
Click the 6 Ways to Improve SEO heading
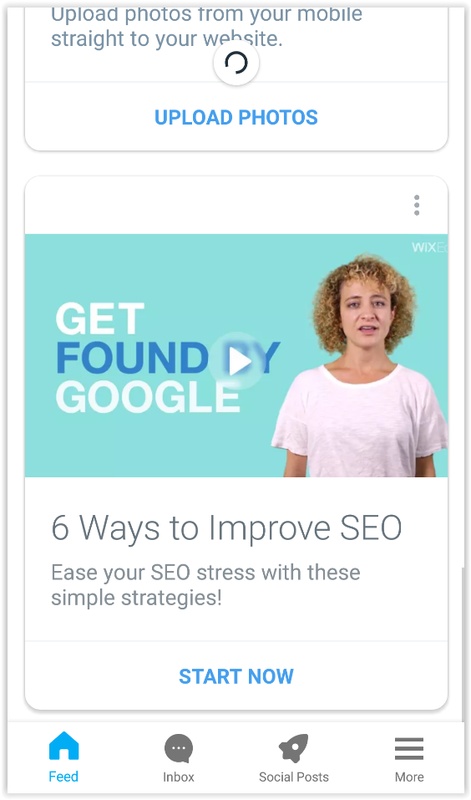pyautogui.click(x=227, y=529)
